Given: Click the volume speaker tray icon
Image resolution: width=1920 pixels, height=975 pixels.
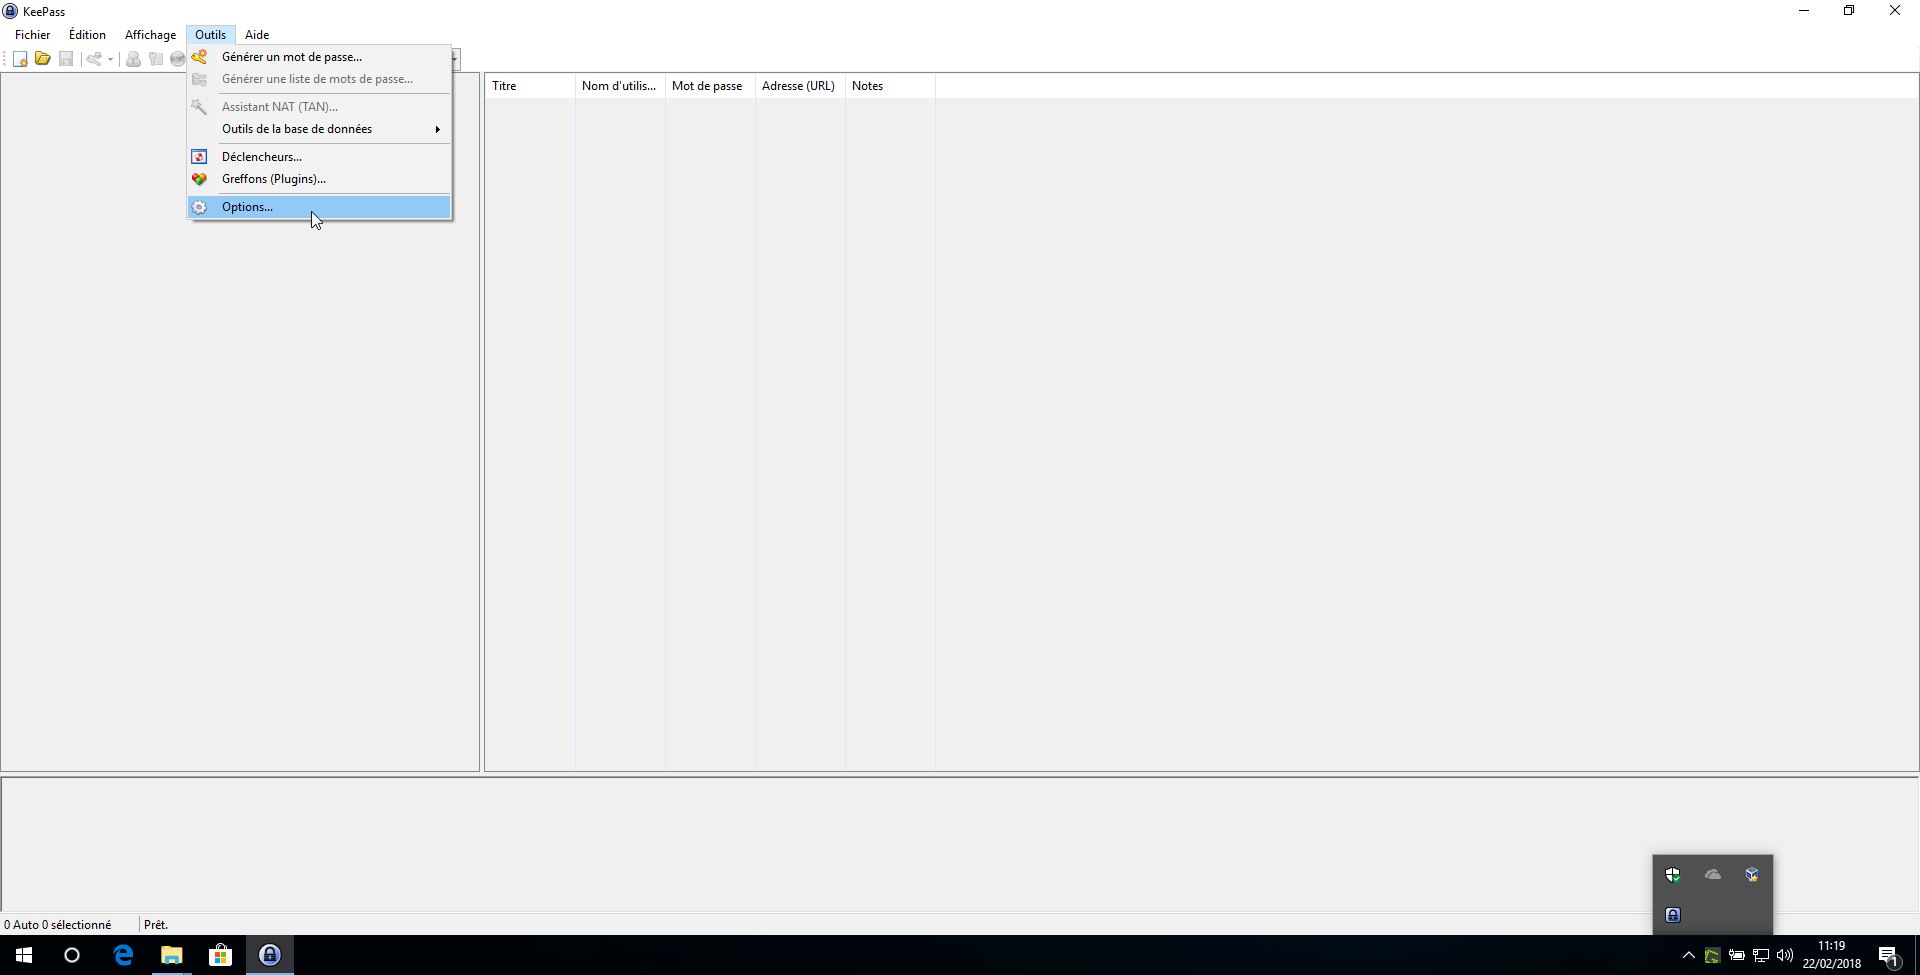Looking at the screenshot, I should [1785, 955].
